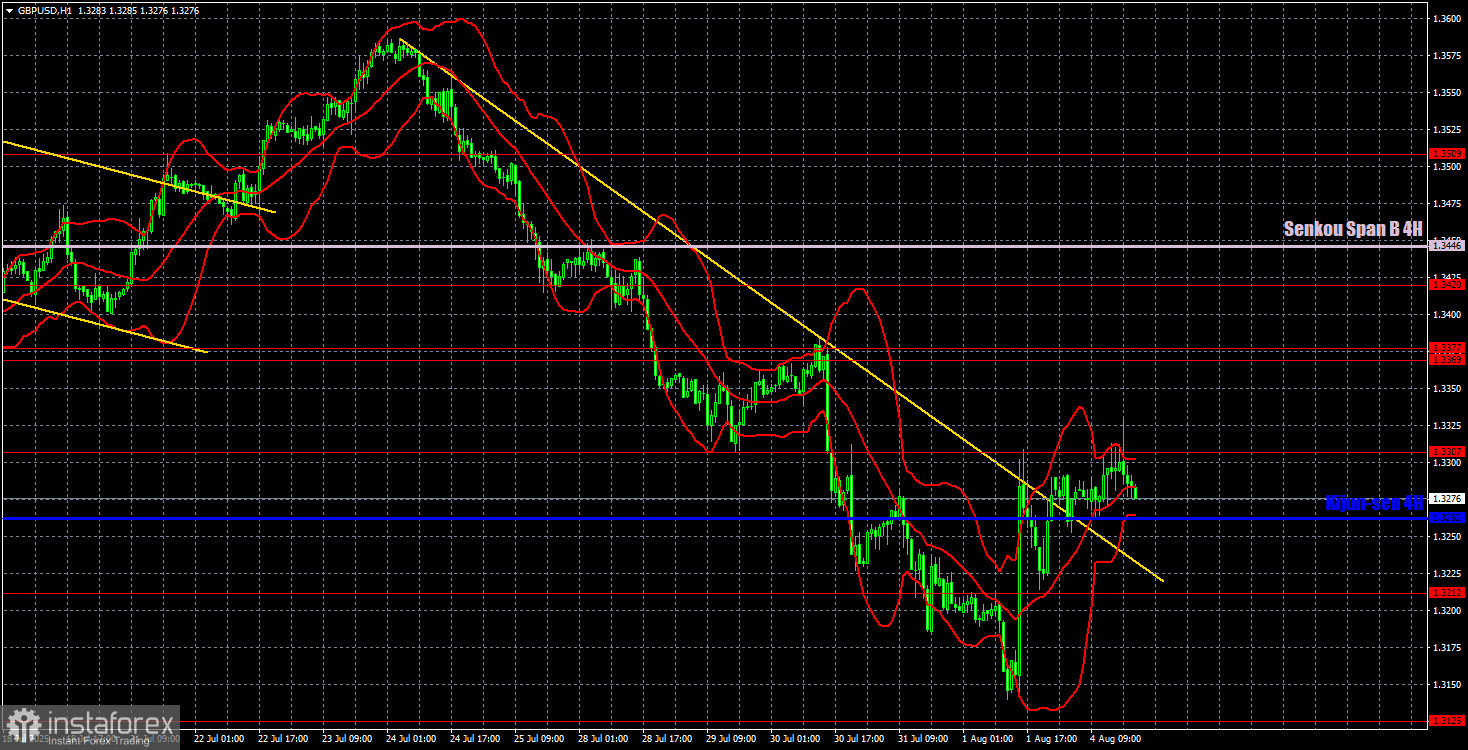
Task: Click the 1.3600 price scale value
Action: 1447,19
